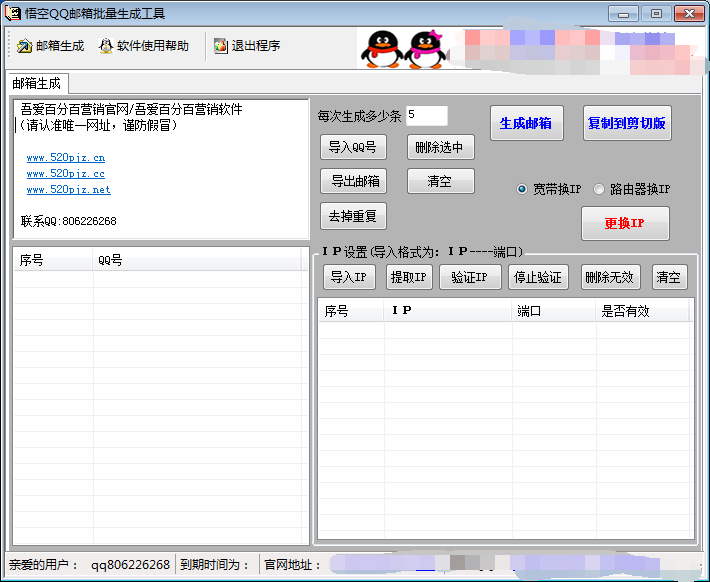Click 清空 button beside 导出邮箱

point(441,181)
